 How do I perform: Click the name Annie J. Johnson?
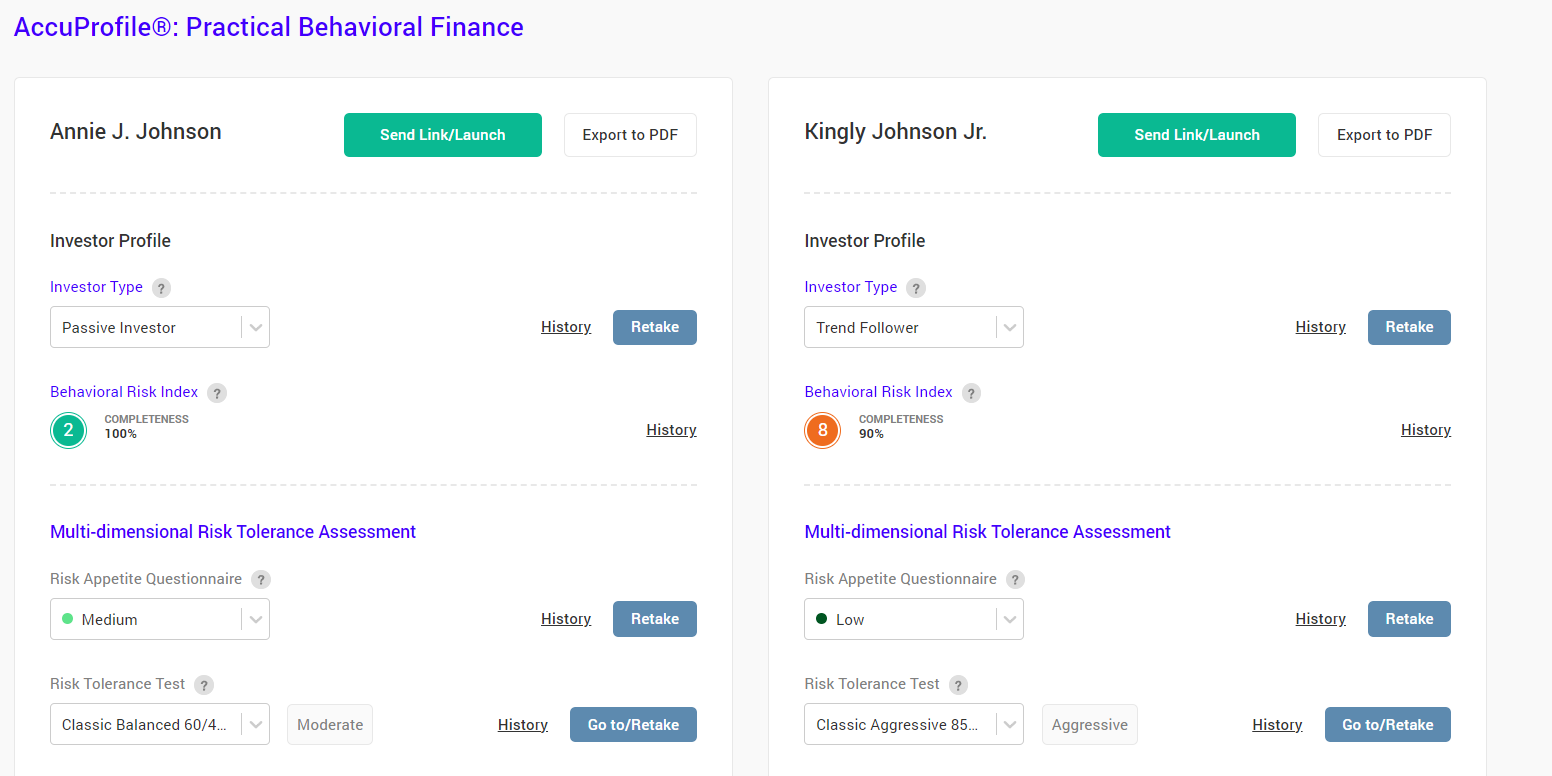136,132
